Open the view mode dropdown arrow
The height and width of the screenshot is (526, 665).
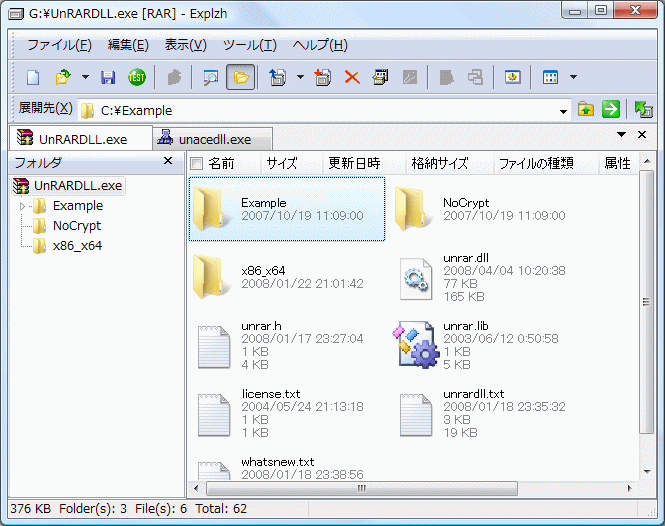[573, 77]
